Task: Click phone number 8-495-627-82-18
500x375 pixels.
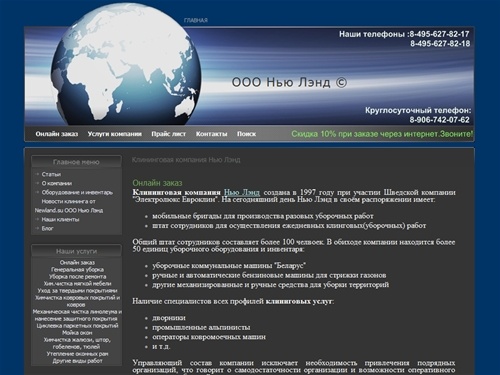Action: 440,44
